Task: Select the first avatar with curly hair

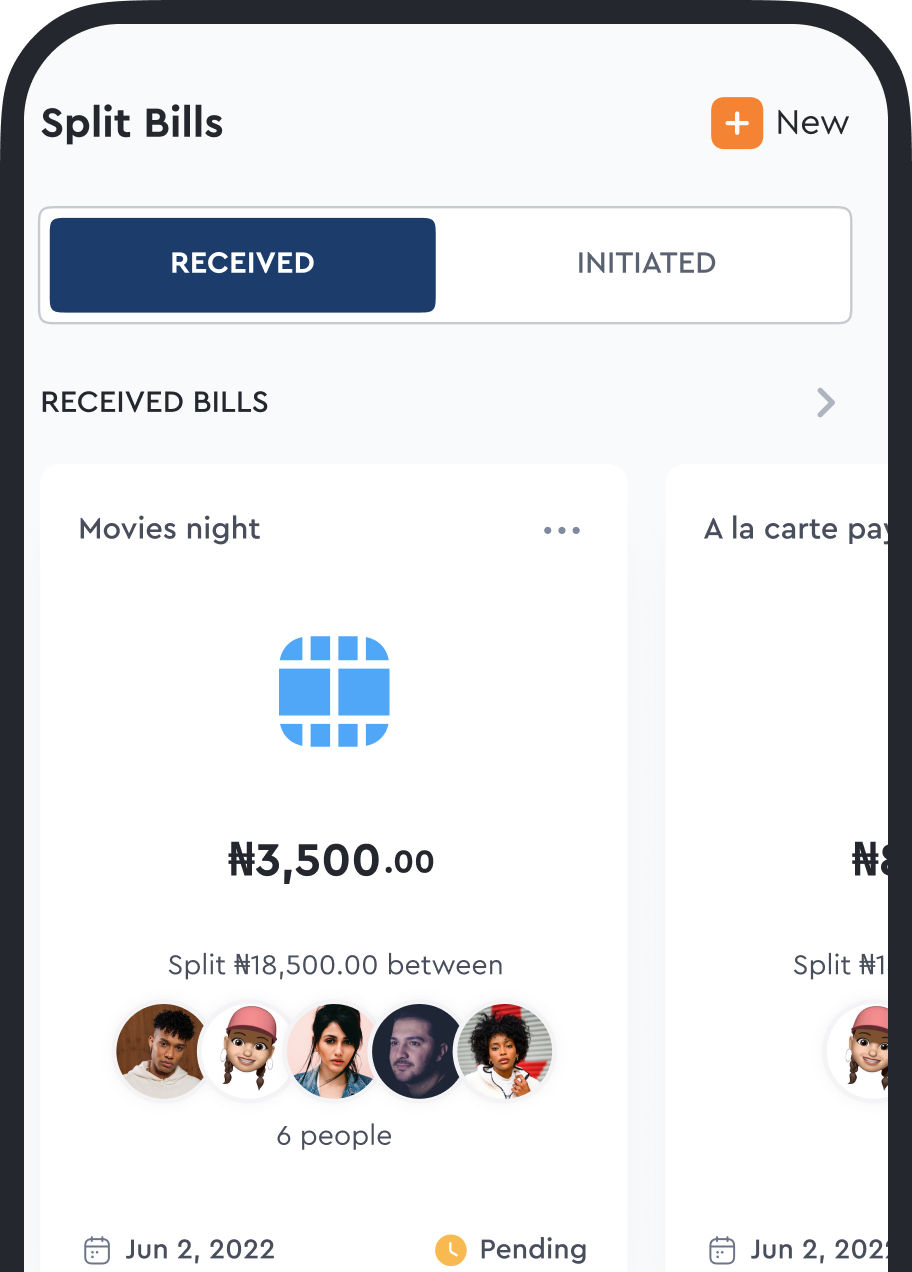Action: 163,1051
